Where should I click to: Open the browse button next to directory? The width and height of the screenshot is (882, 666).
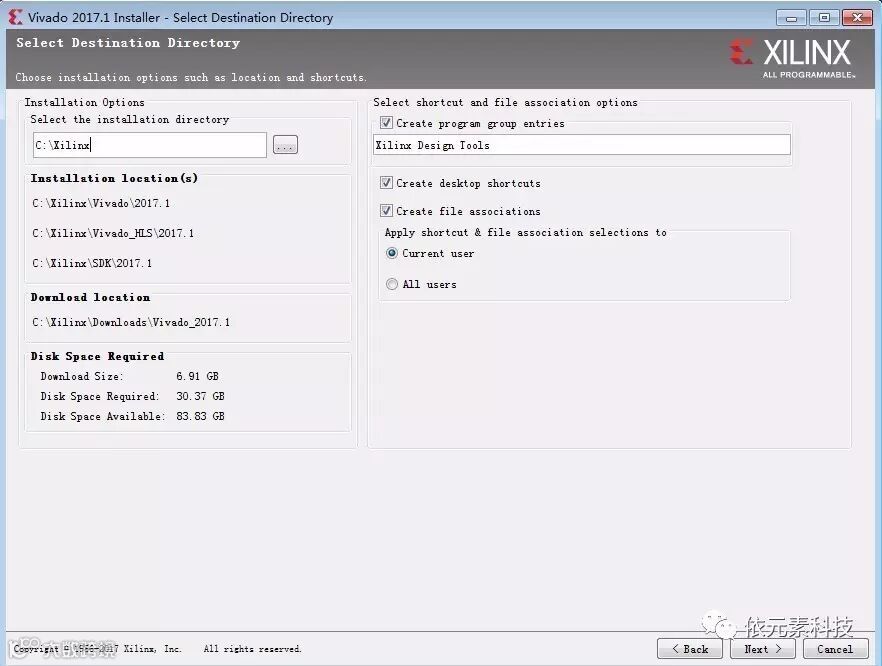[285, 145]
